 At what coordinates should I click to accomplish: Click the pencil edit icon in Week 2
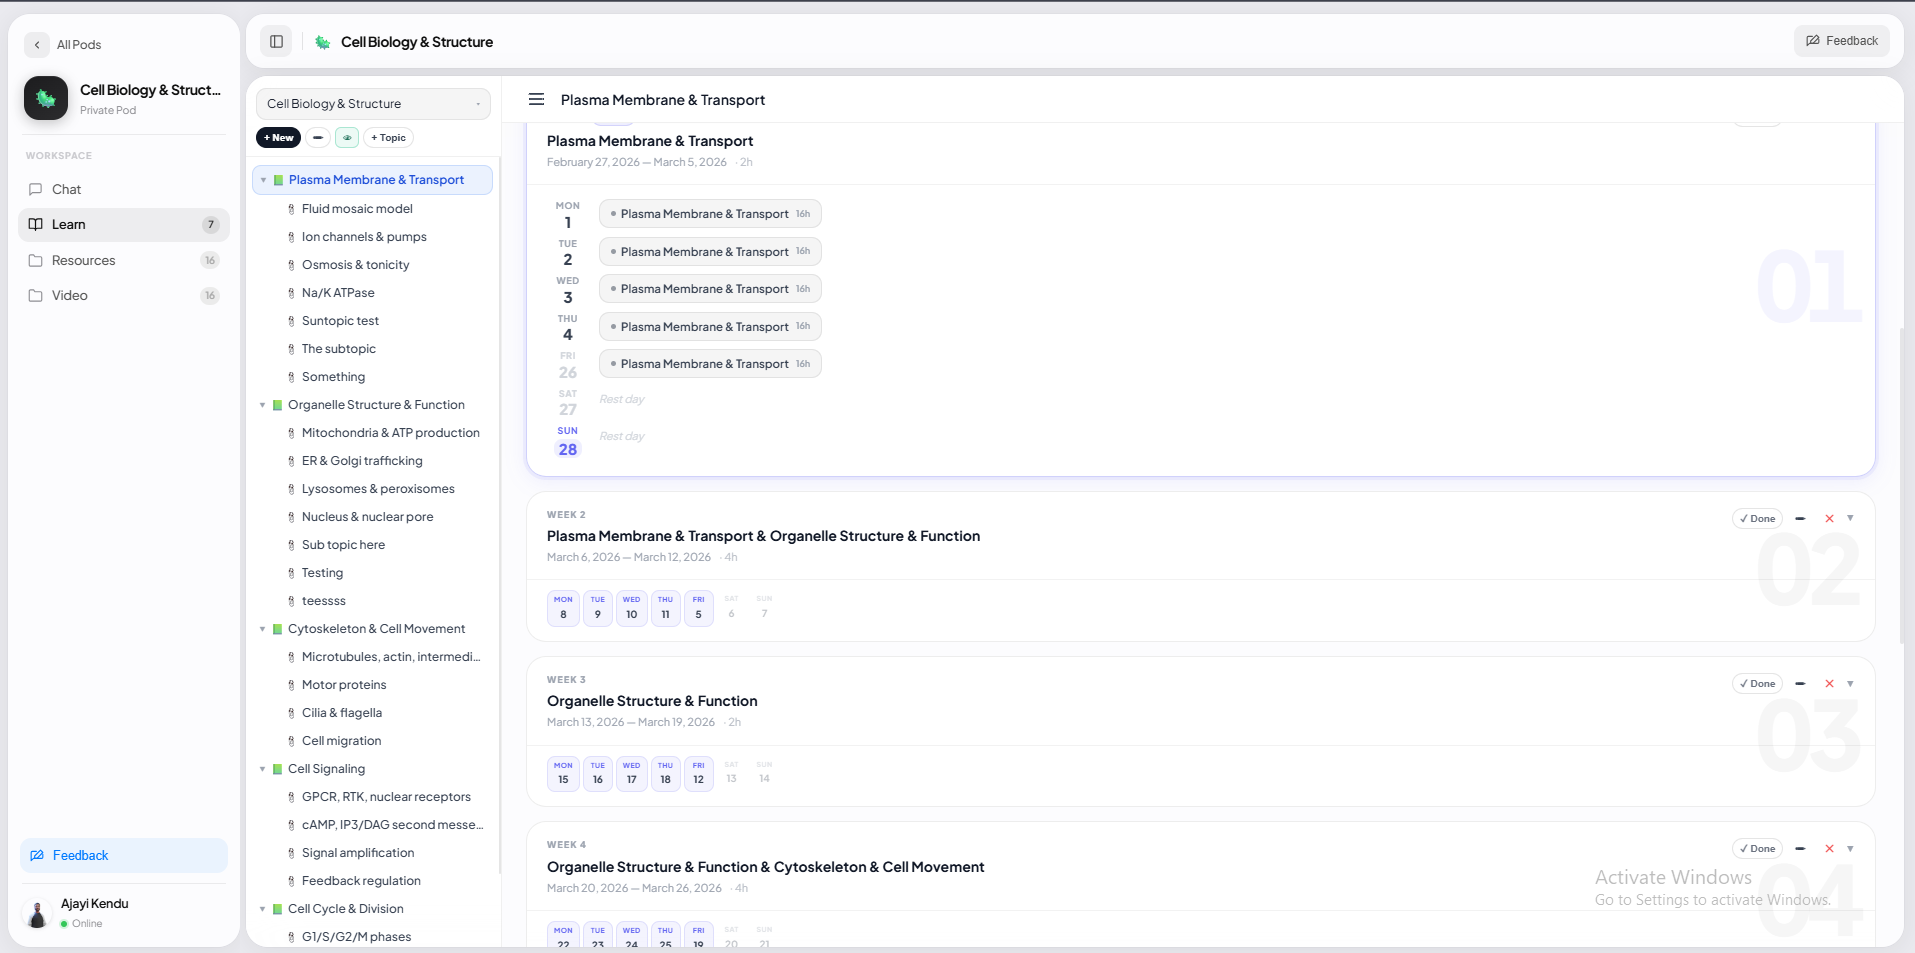pos(1800,519)
